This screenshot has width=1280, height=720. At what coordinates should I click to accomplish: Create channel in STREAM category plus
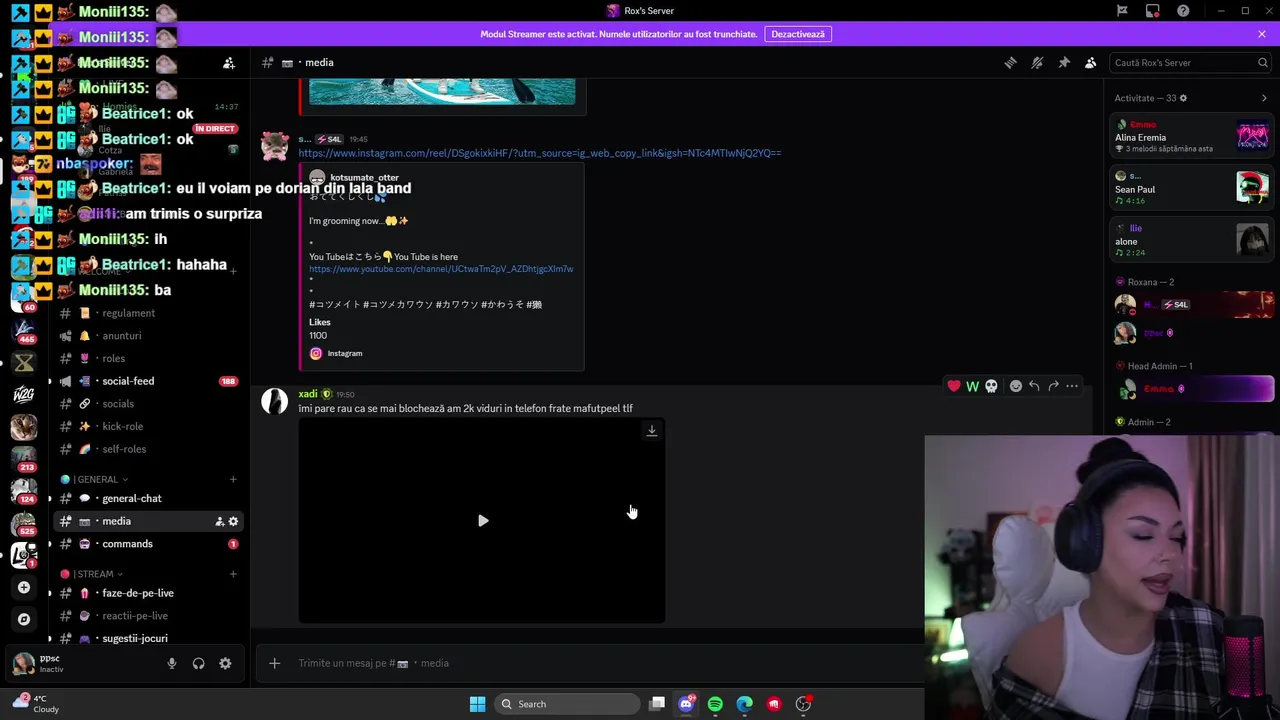(233, 574)
